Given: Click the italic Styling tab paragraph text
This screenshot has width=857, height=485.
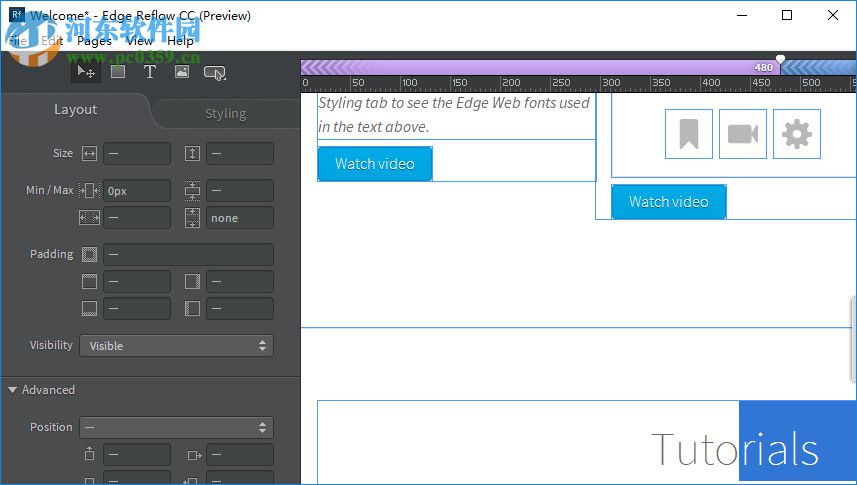Looking at the screenshot, I should [454, 115].
